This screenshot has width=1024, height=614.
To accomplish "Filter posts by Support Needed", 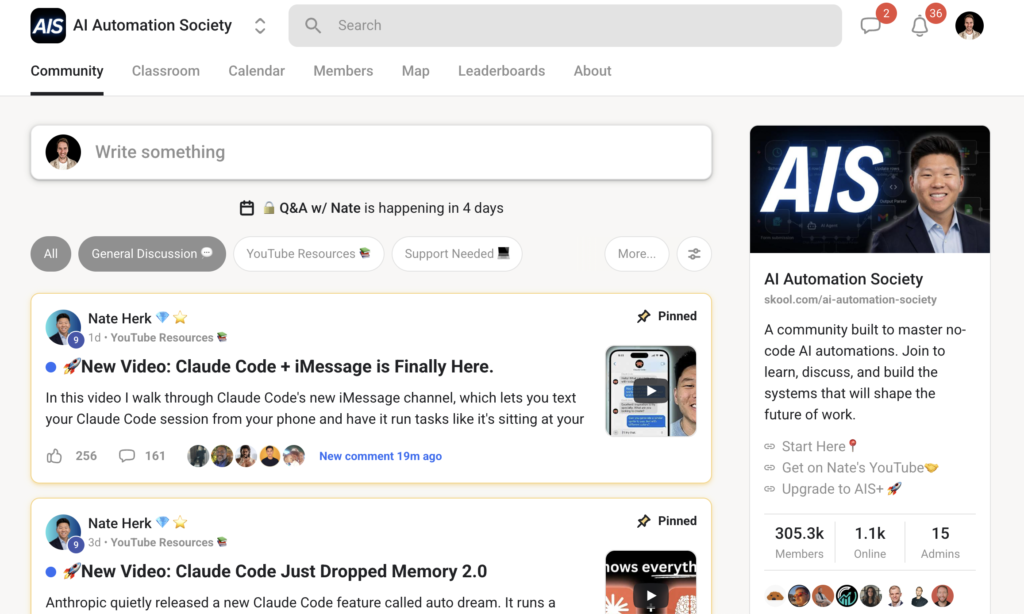I will [457, 254].
